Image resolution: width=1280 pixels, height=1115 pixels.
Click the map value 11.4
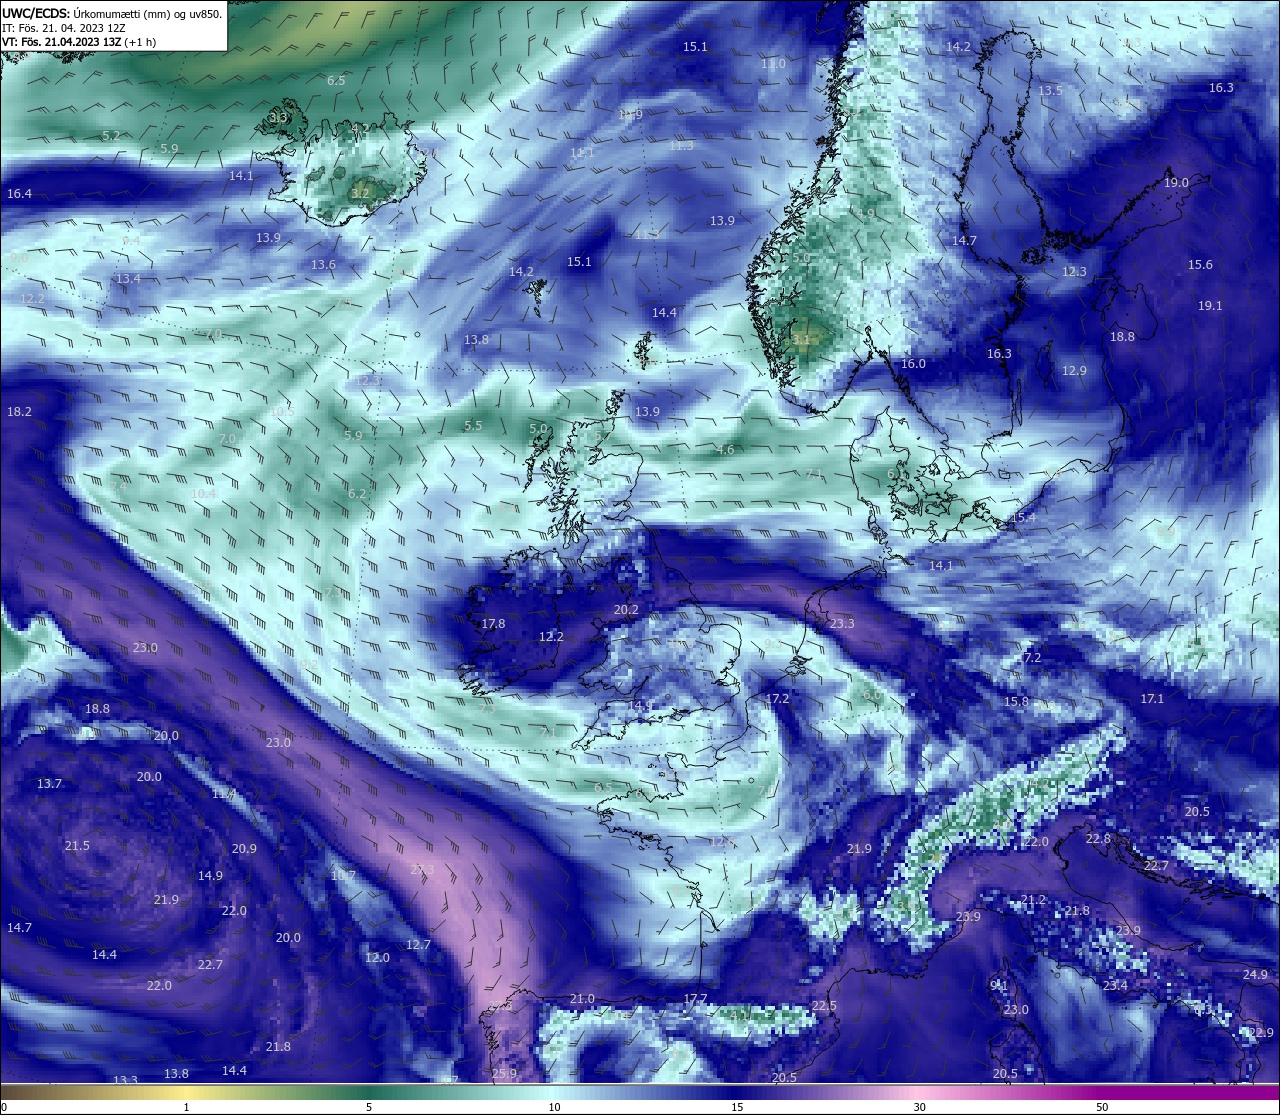[x=223, y=793]
